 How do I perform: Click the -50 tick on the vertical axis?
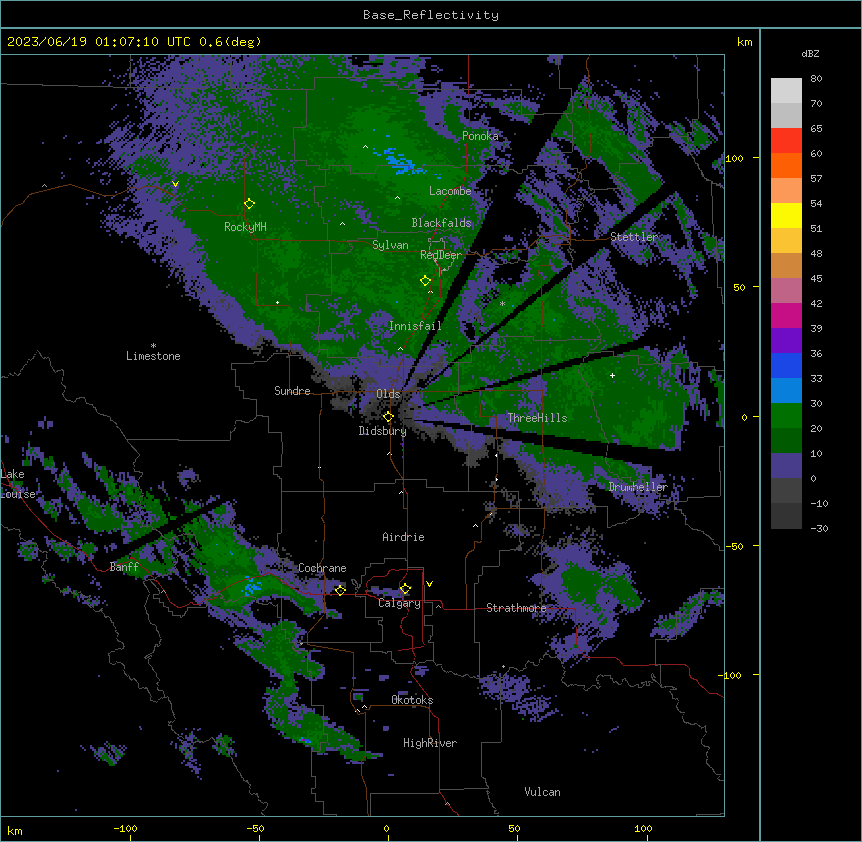[734, 546]
